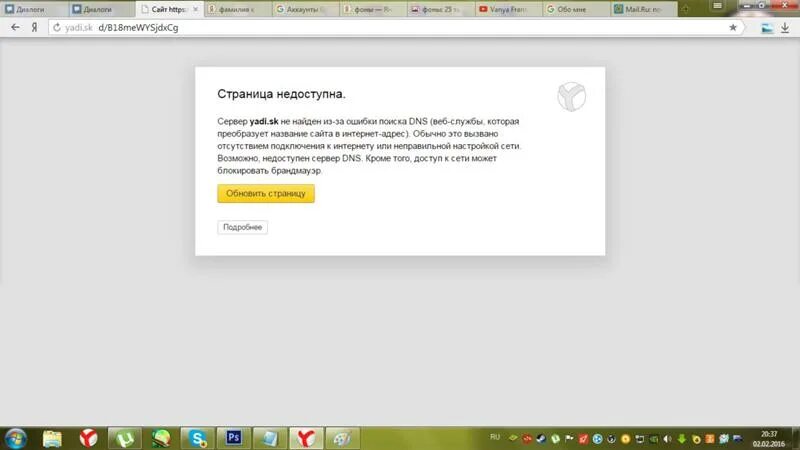This screenshot has width=800, height=450.
Task: Click the speaker volume tray icon
Action: pyautogui.click(x=668, y=439)
